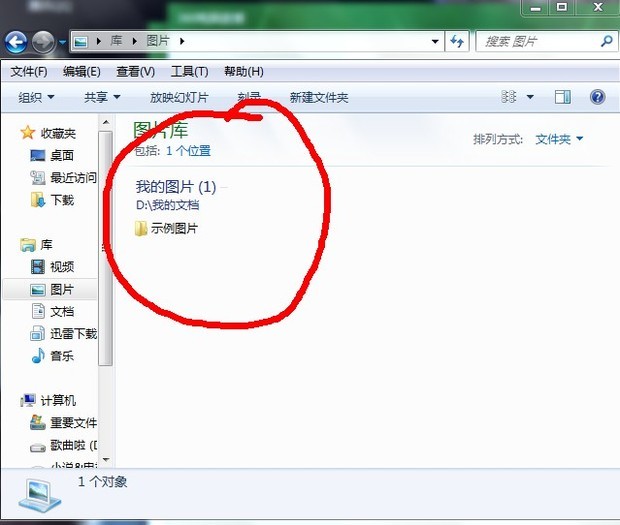The width and height of the screenshot is (620, 525).
Task: Click the drive icon beside 歌曲啦
Action: (38, 448)
